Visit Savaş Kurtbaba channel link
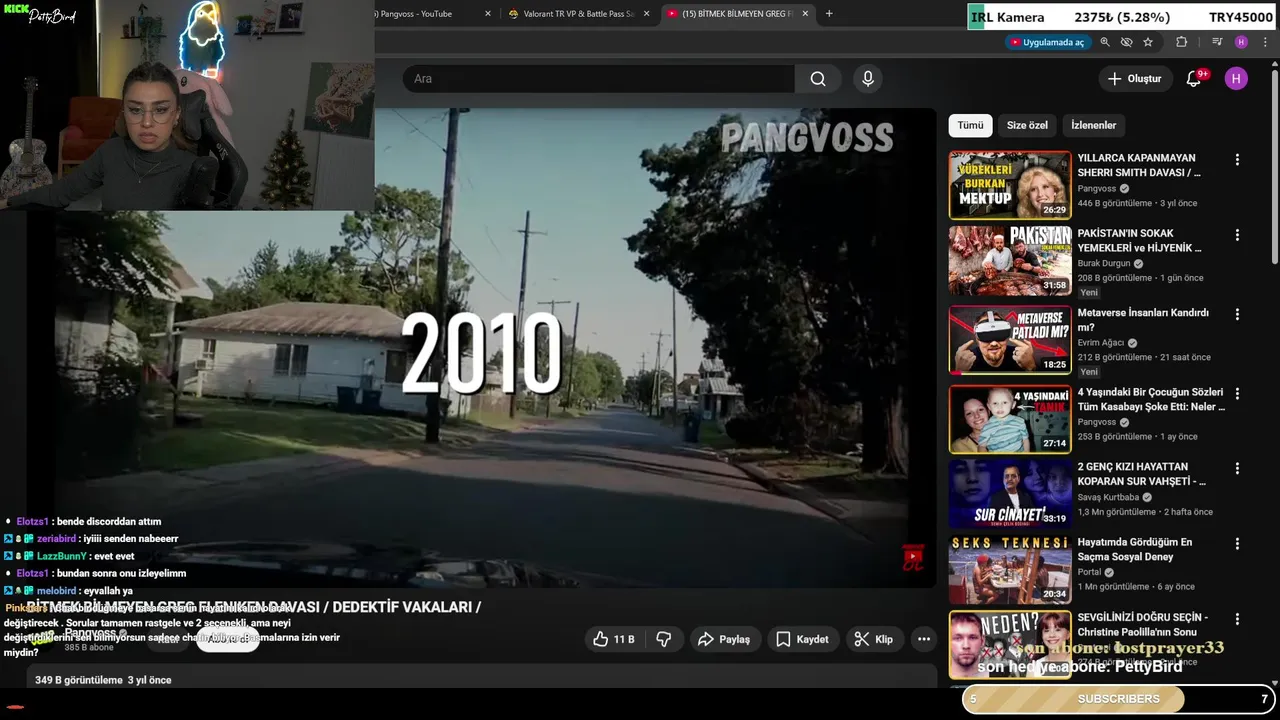 1108,497
